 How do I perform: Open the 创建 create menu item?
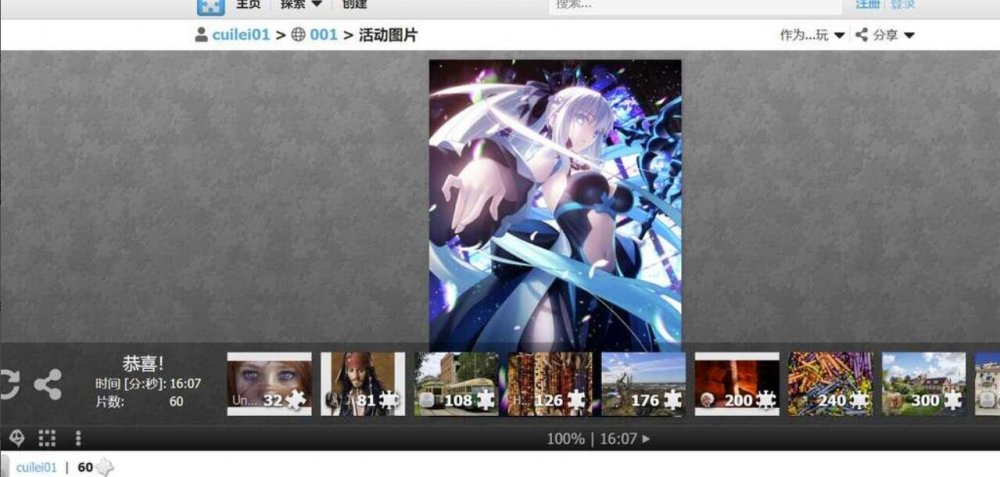click(x=355, y=4)
